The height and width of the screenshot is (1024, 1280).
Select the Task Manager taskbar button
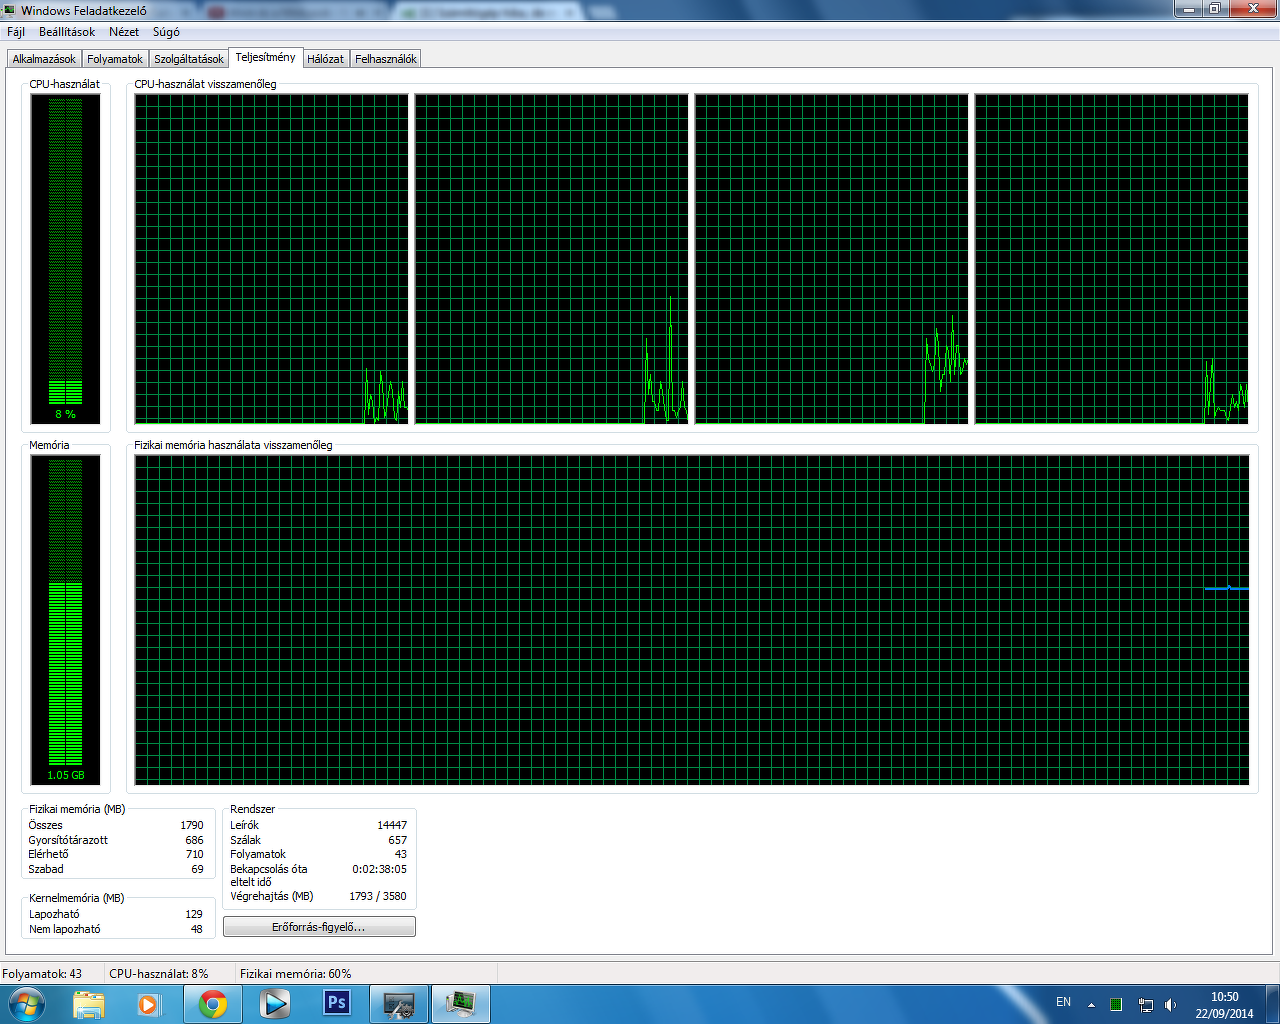[x=461, y=1004]
